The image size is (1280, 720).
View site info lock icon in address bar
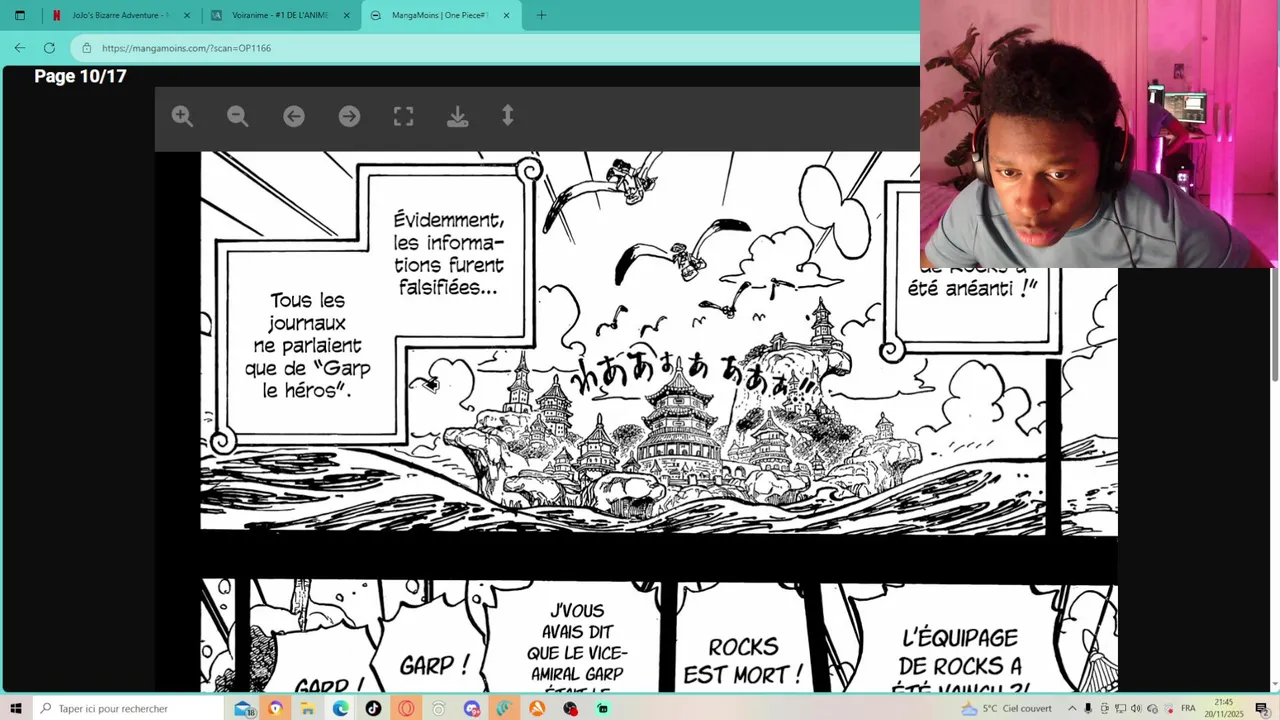coord(87,48)
